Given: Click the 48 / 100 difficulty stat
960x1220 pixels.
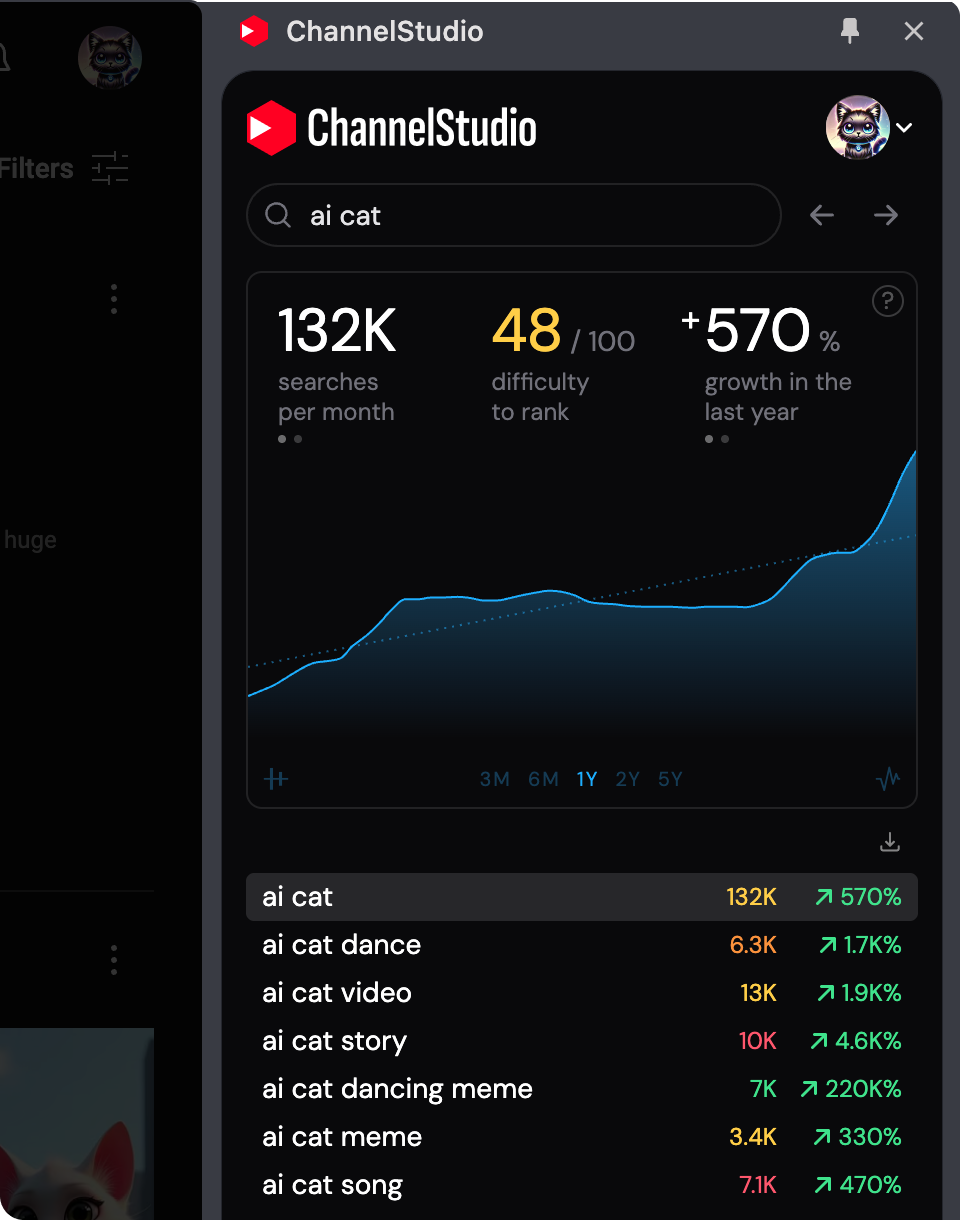Looking at the screenshot, I should click(563, 365).
